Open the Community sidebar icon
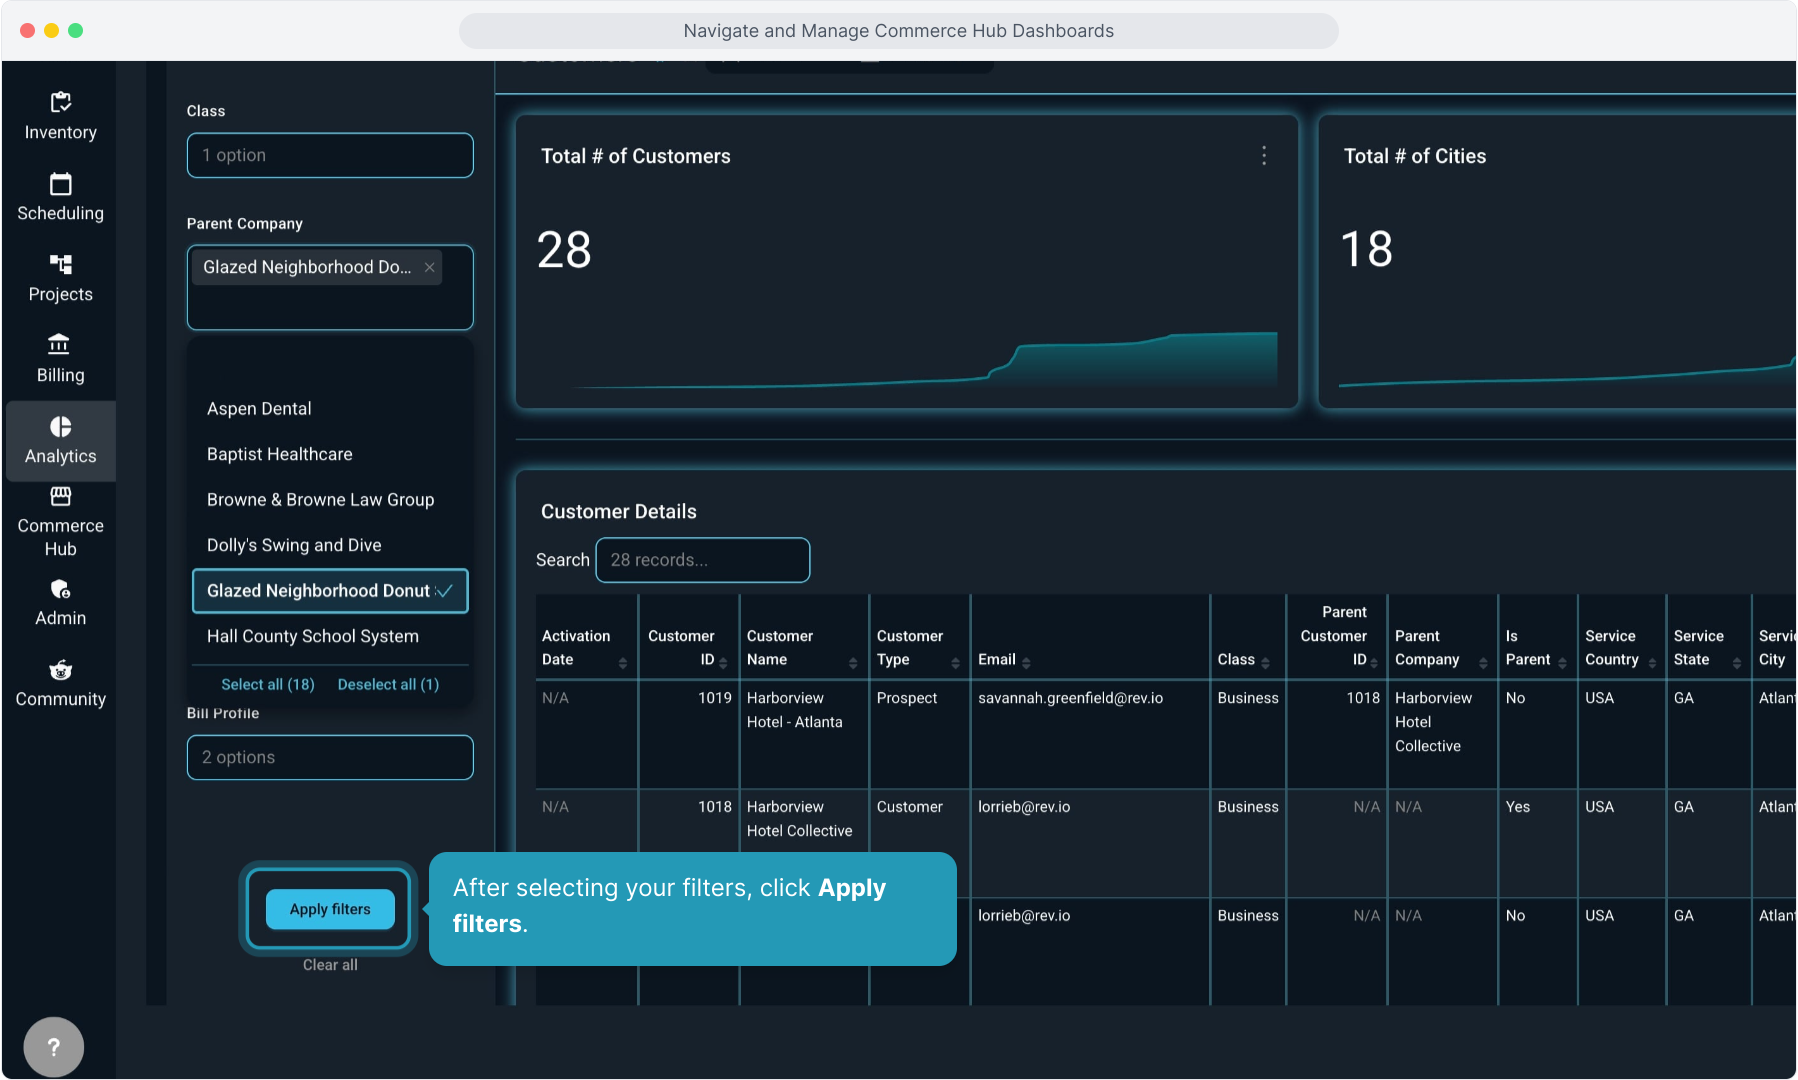This screenshot has width=1798, height=1080. click(x=60, y=671)
